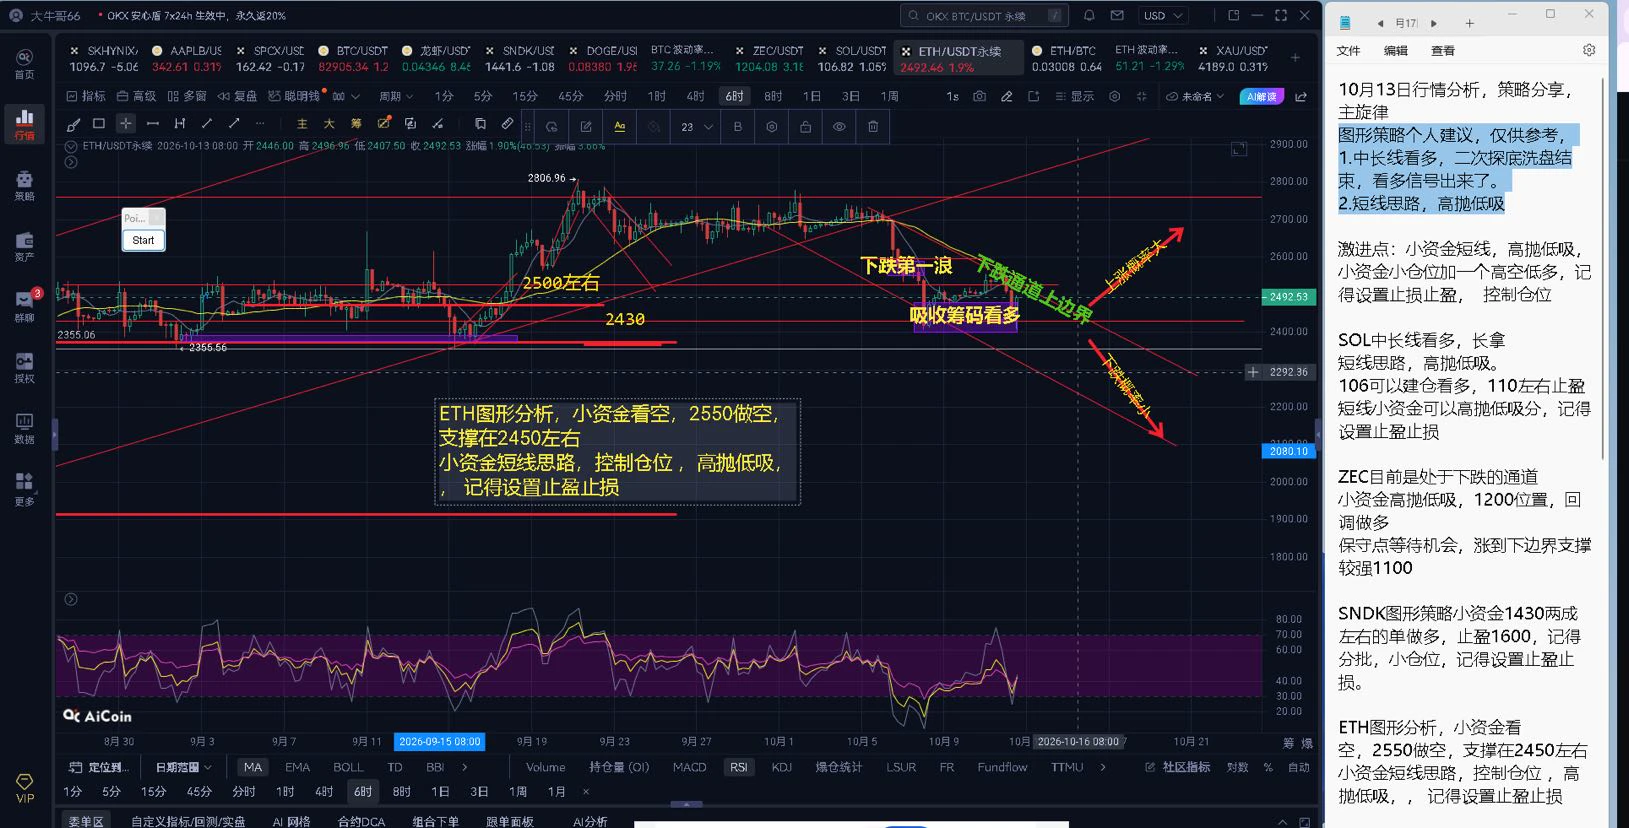This screenshot has height=828, width=1629.
Task: Select the rectangle drawing tool
Action: (99, 124)
